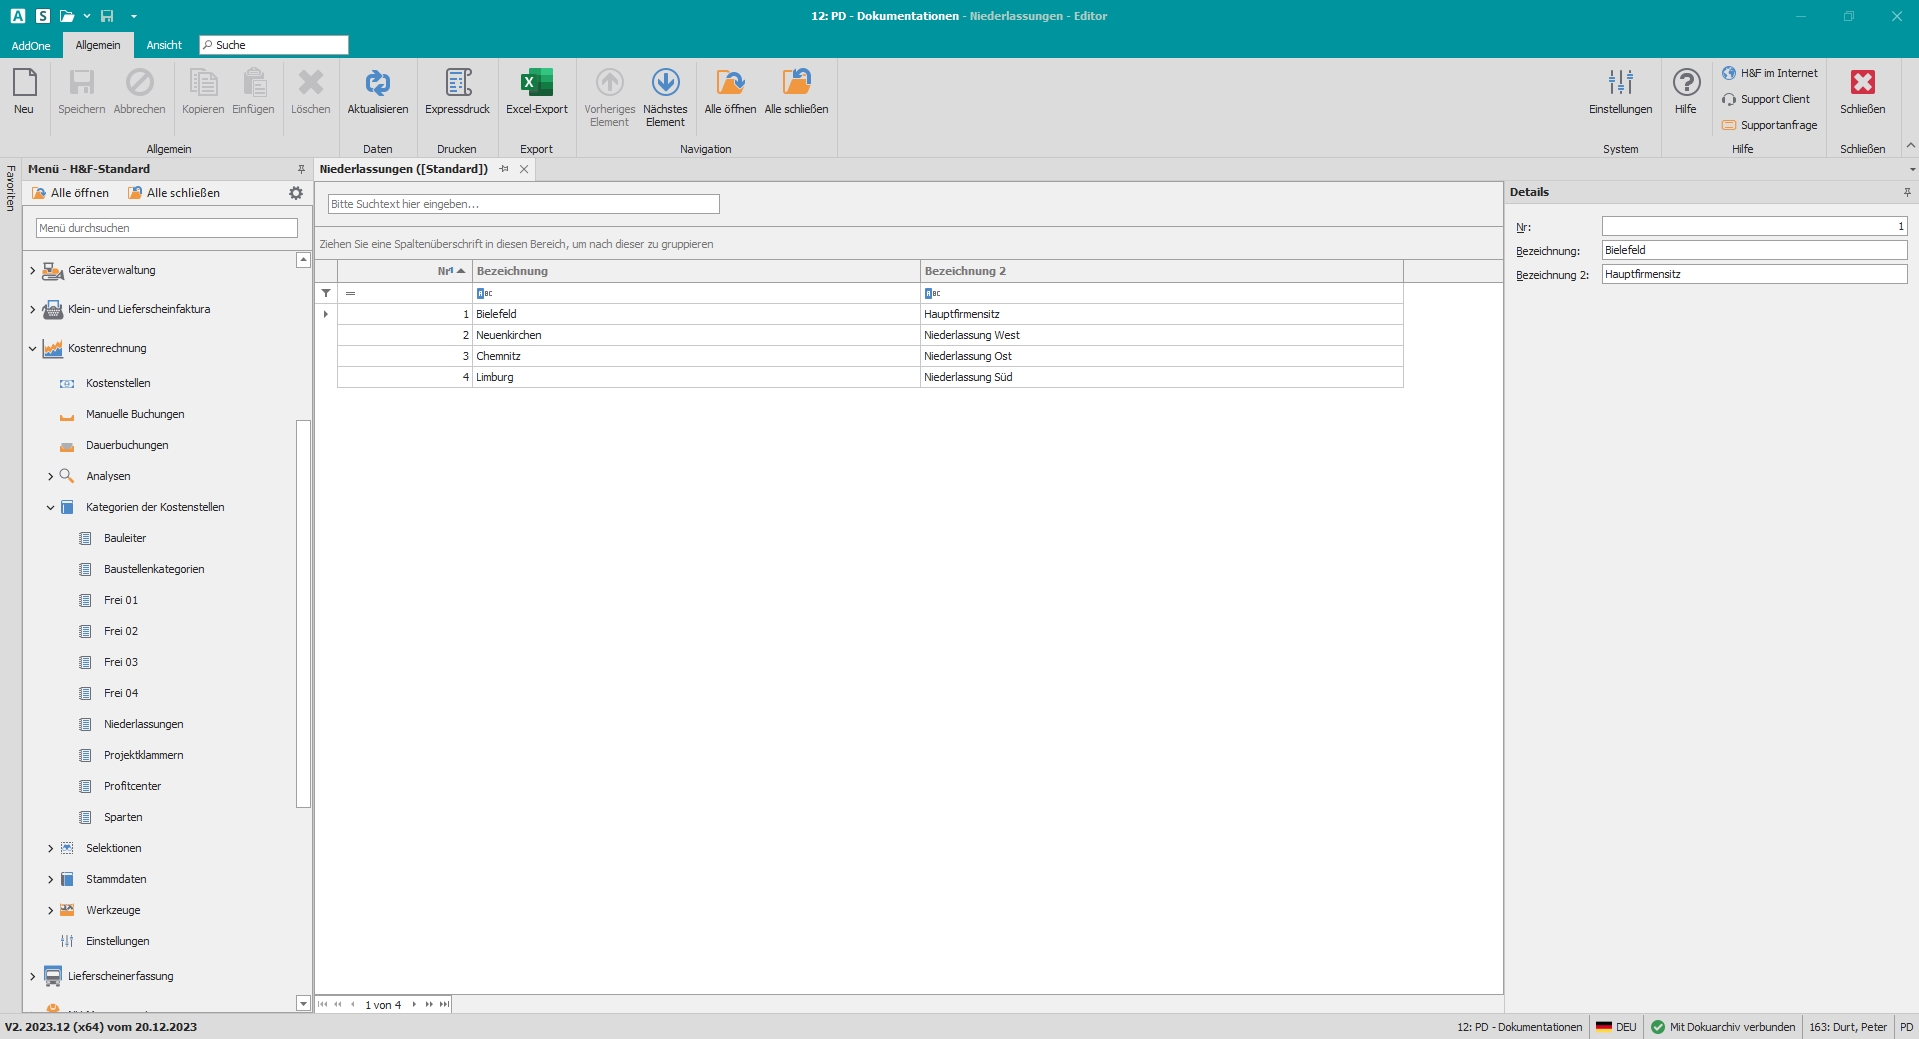Create a new record with Neu

[24, 84]
